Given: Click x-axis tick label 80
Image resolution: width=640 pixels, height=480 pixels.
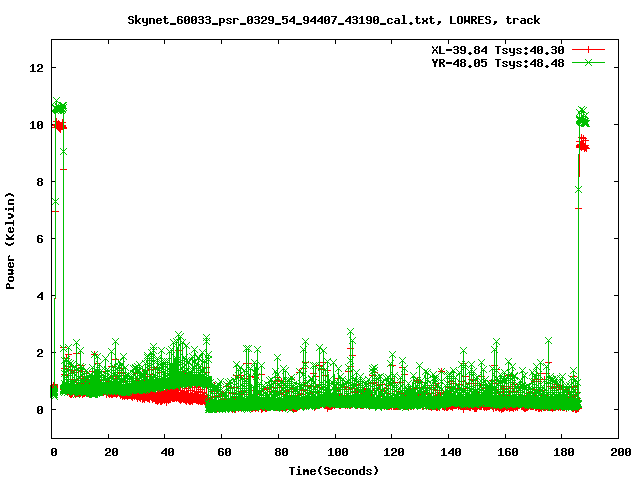Looking at the screenshot, I should (281, 452).
